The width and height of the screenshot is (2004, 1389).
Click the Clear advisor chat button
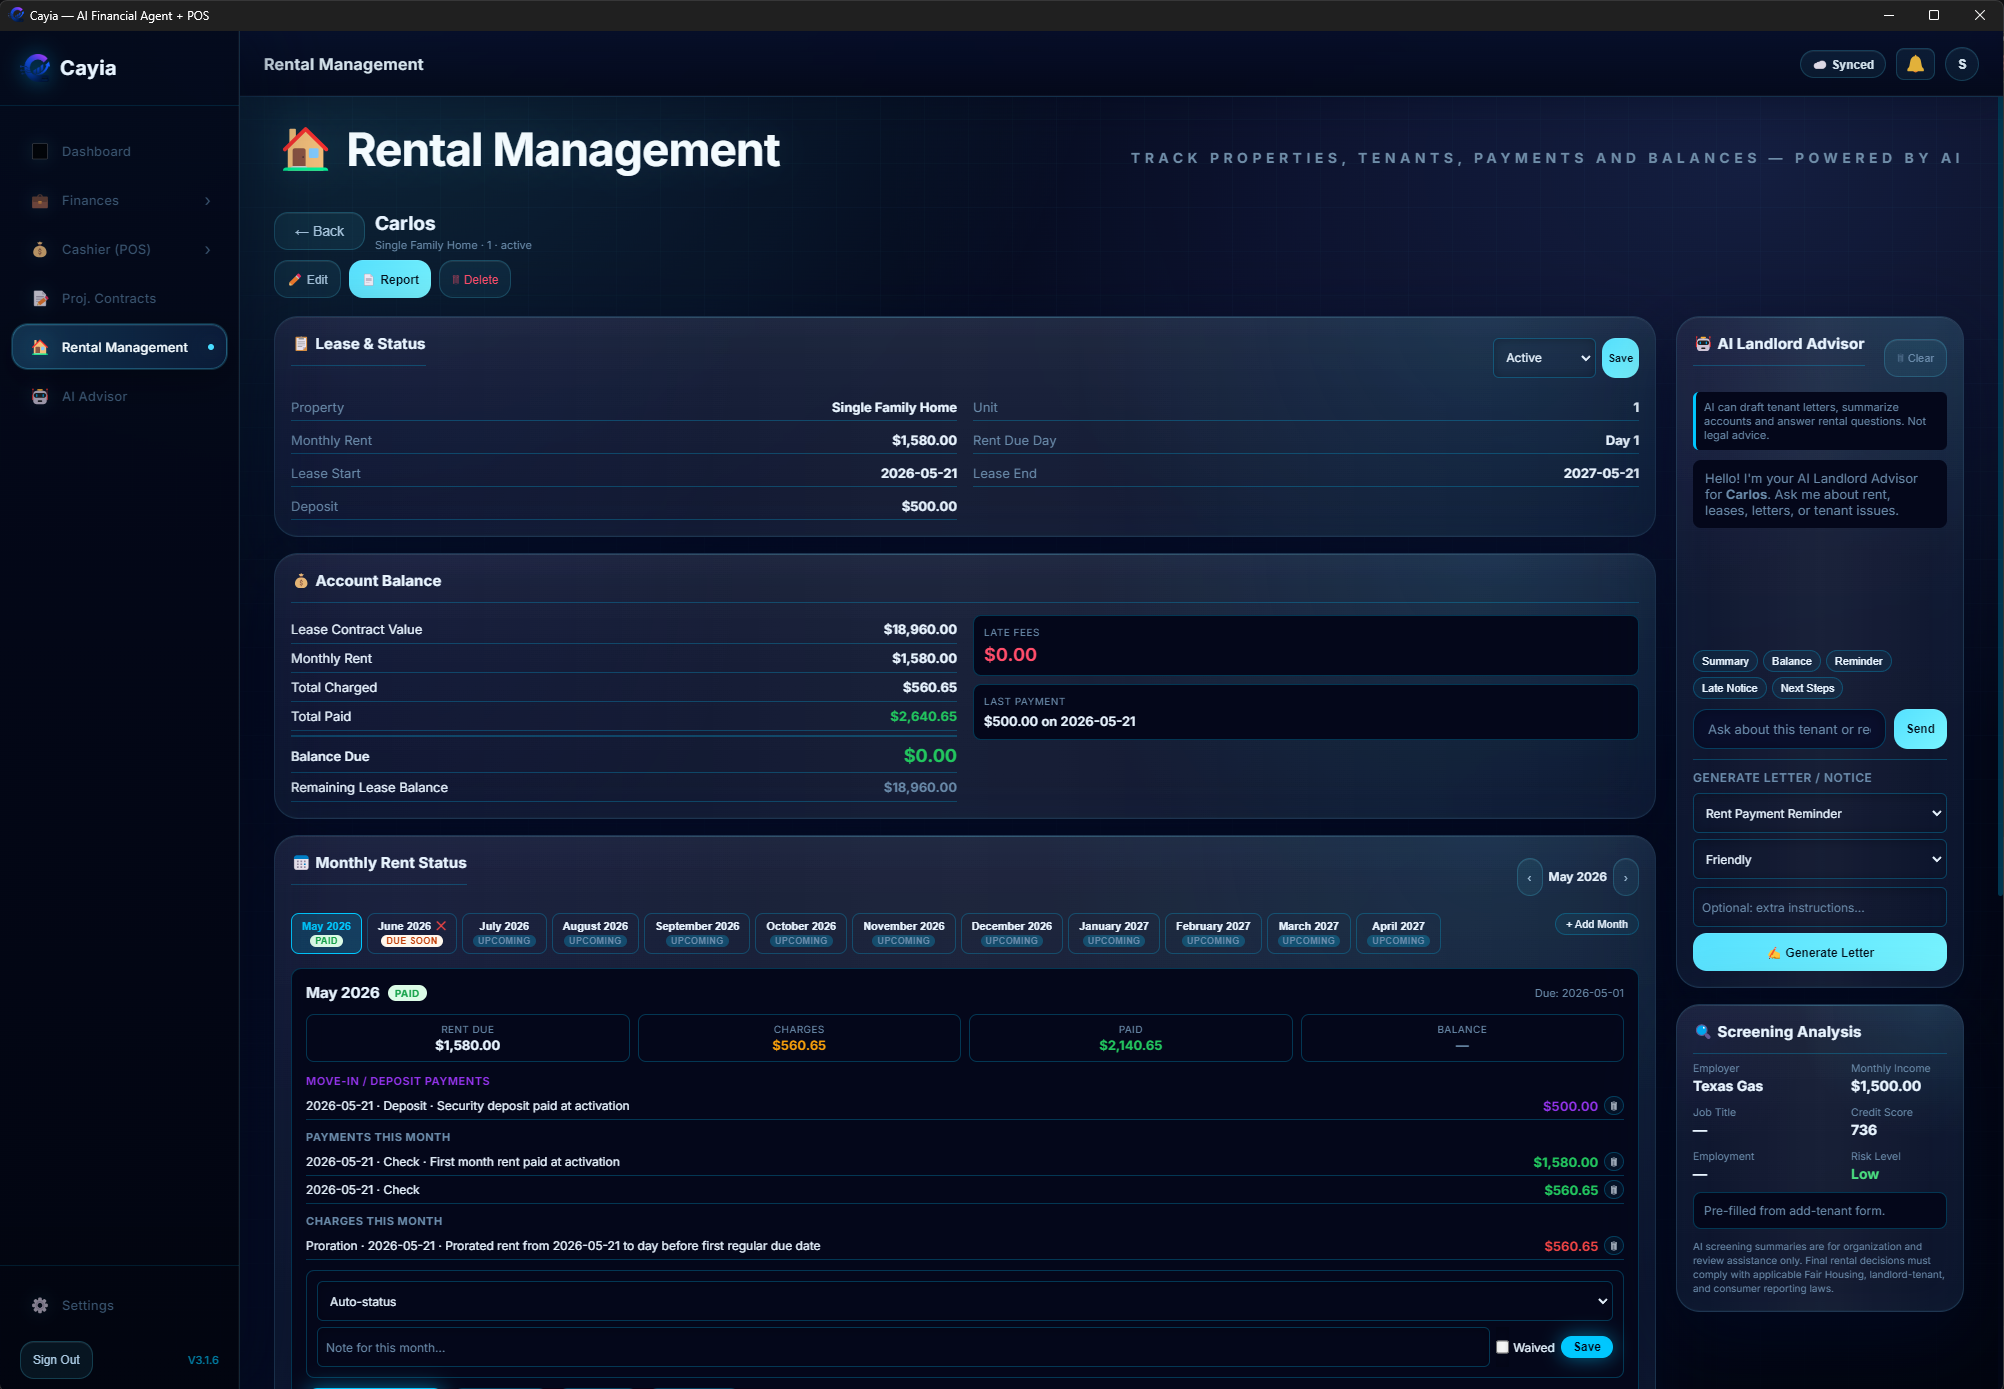tap(1915, 358)
